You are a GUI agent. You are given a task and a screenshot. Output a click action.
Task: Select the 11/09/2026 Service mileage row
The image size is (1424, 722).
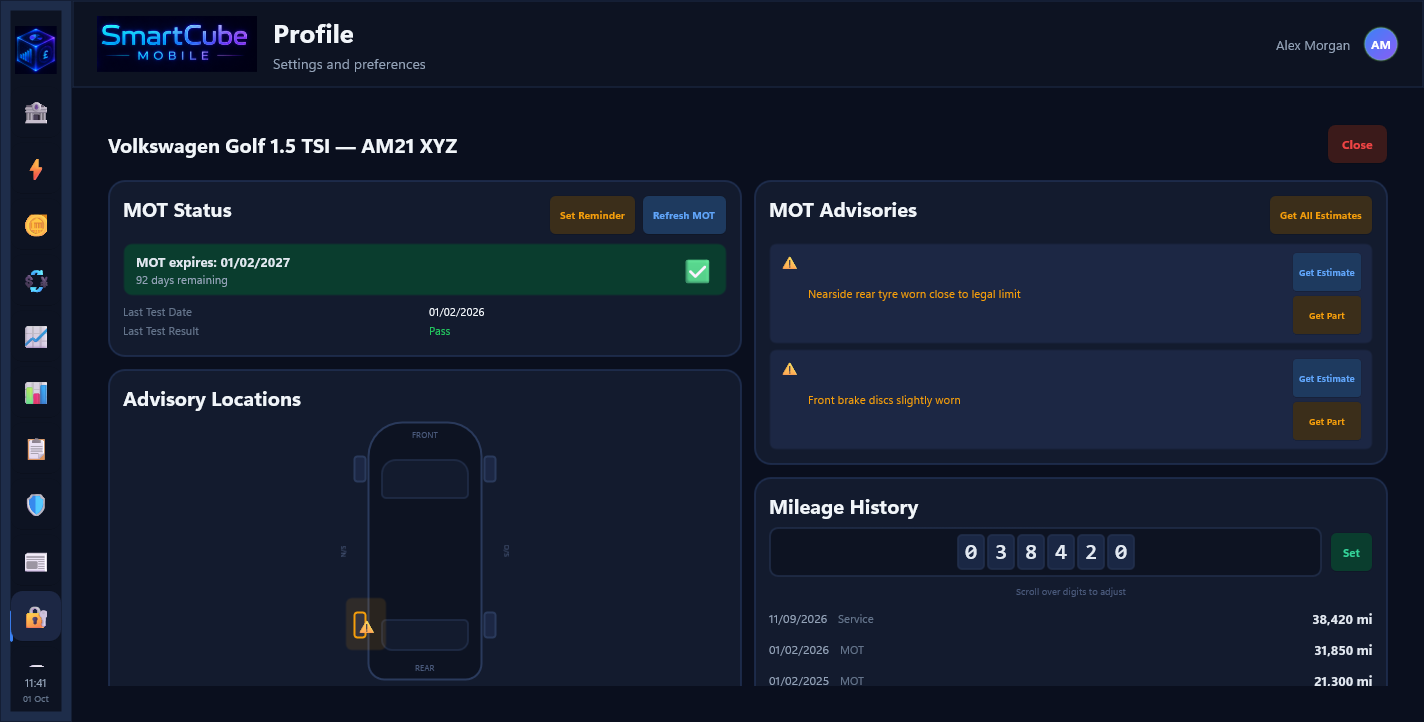[x=1070, y=619]
